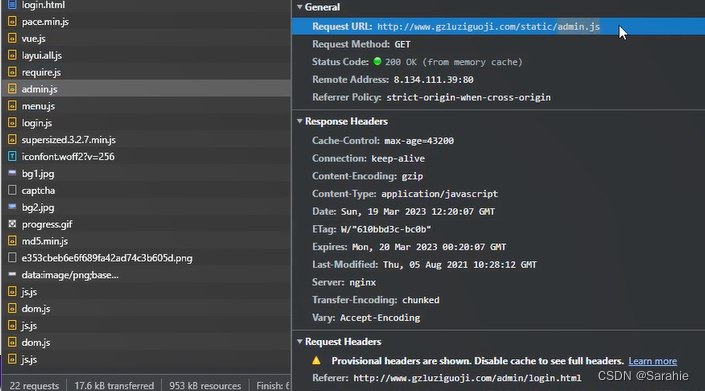Viewport: 705px width, 391px height.
Task: Click the Content-Type application/javascript value
Action: coord(439,194)
